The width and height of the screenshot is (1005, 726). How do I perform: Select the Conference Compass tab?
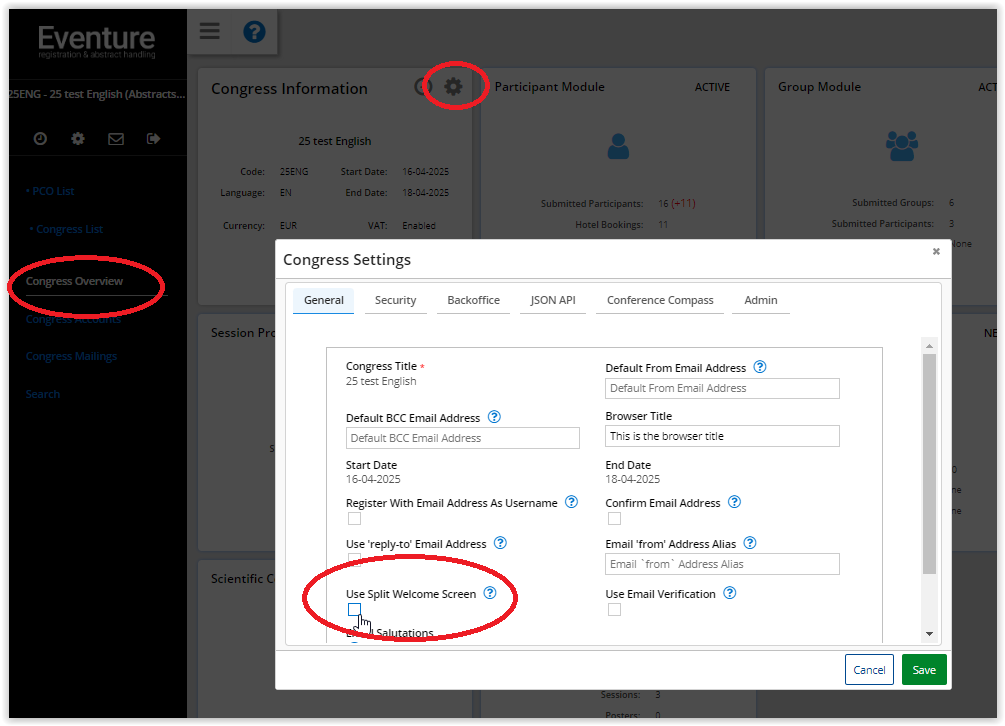[660, 300]
